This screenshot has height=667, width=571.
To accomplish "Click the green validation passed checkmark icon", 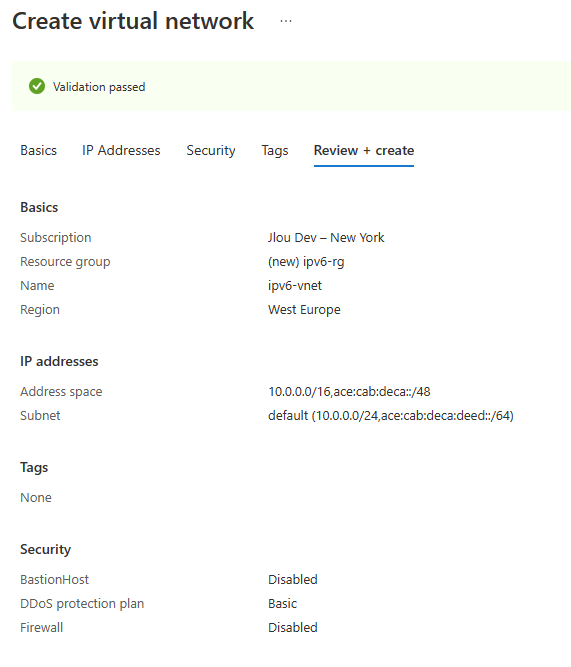I will 37,86.
